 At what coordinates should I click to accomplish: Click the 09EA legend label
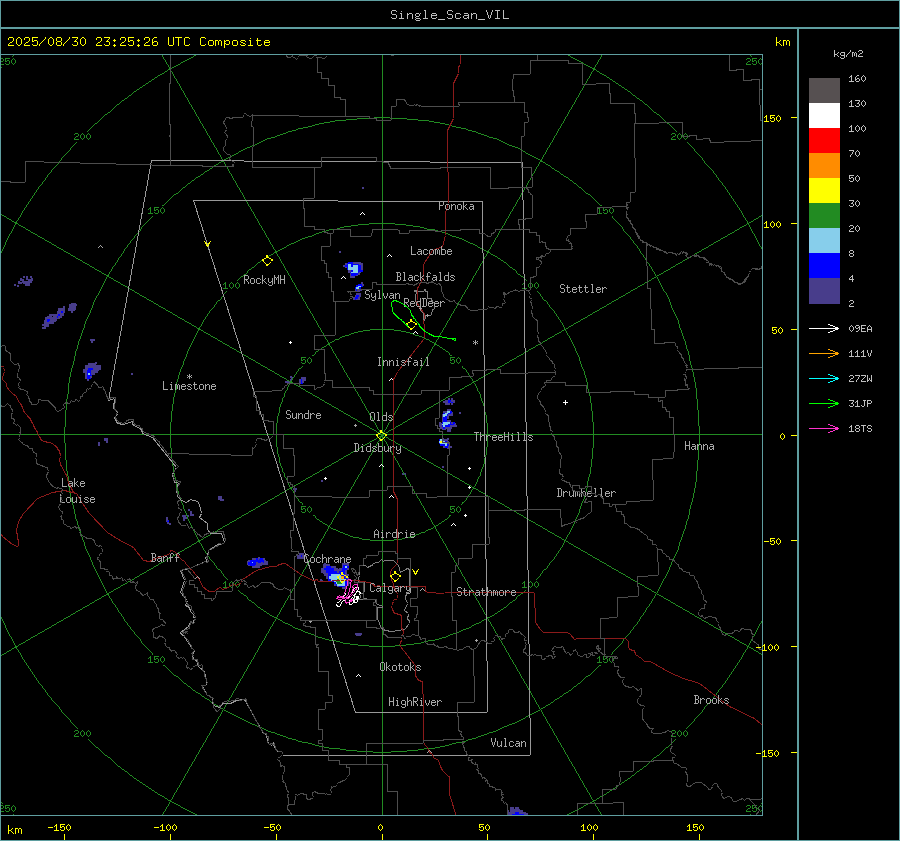click(x=860, y=328)
